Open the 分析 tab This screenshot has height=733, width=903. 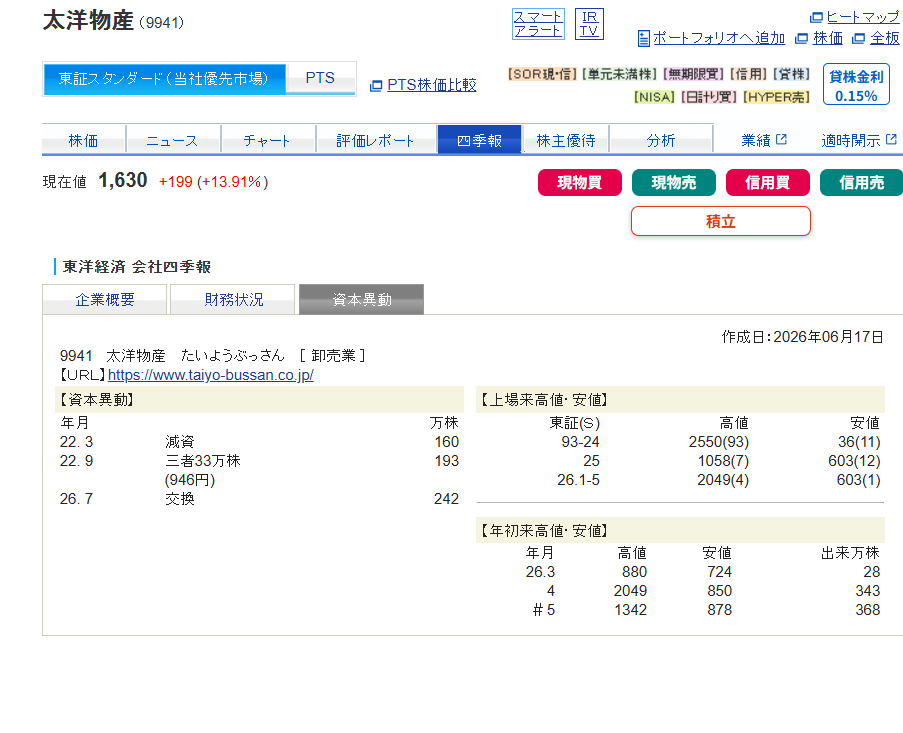661,140
